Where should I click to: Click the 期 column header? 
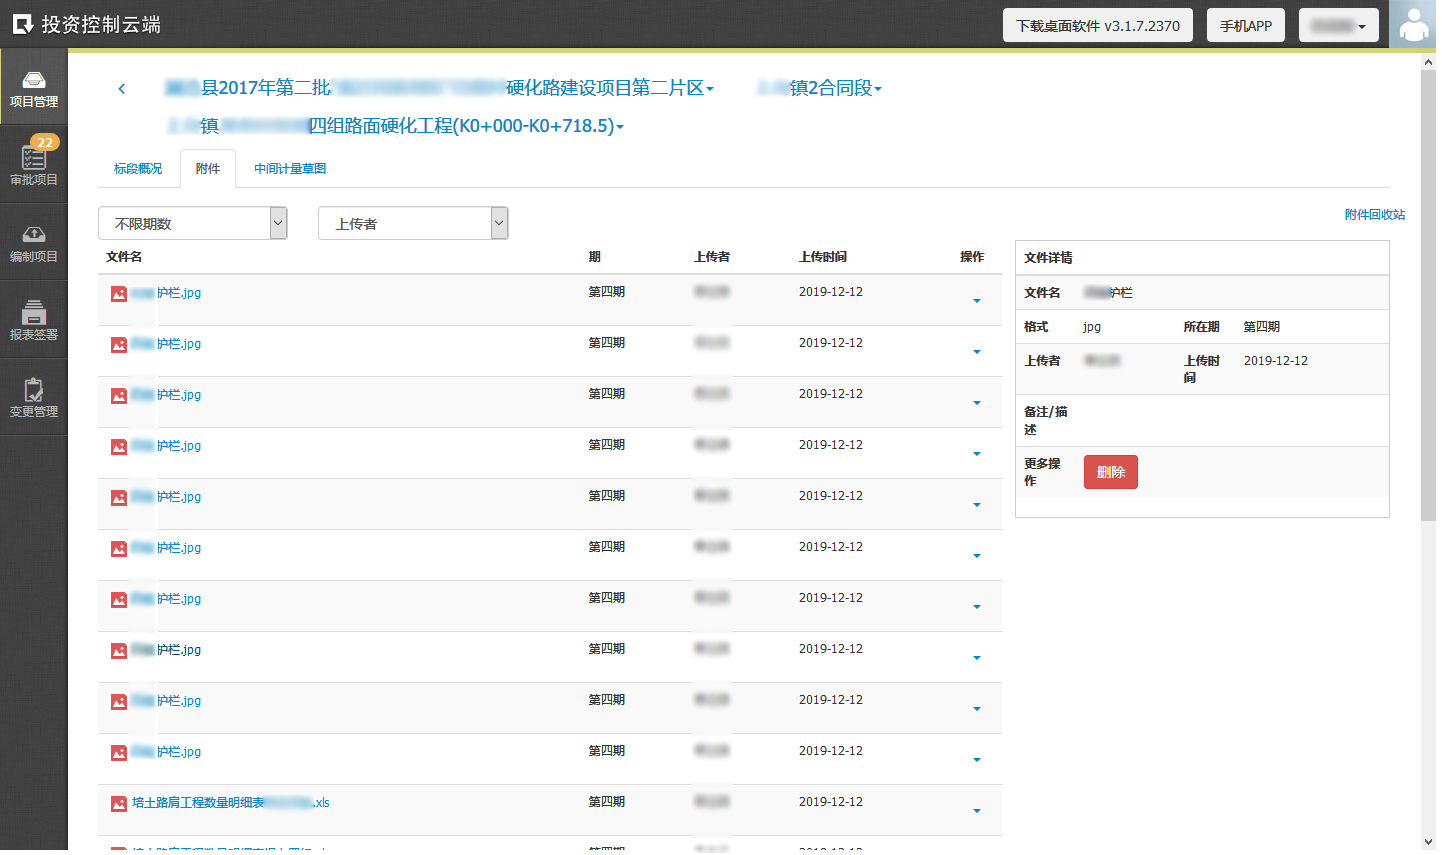click(594, 257)
